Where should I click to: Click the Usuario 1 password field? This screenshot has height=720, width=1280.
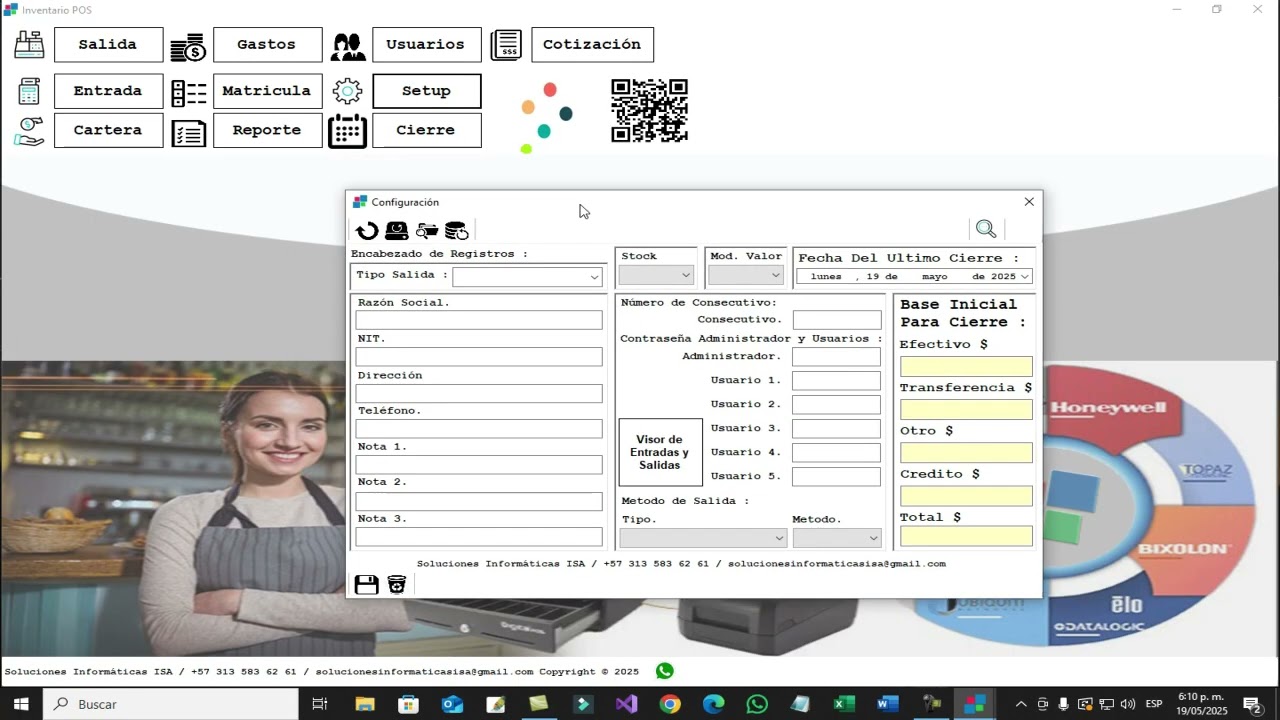tap(836, 380)
